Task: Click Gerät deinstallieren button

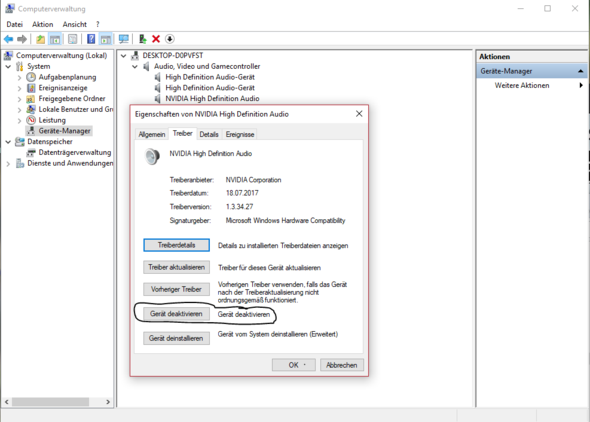Action: [x=176, y=338]
